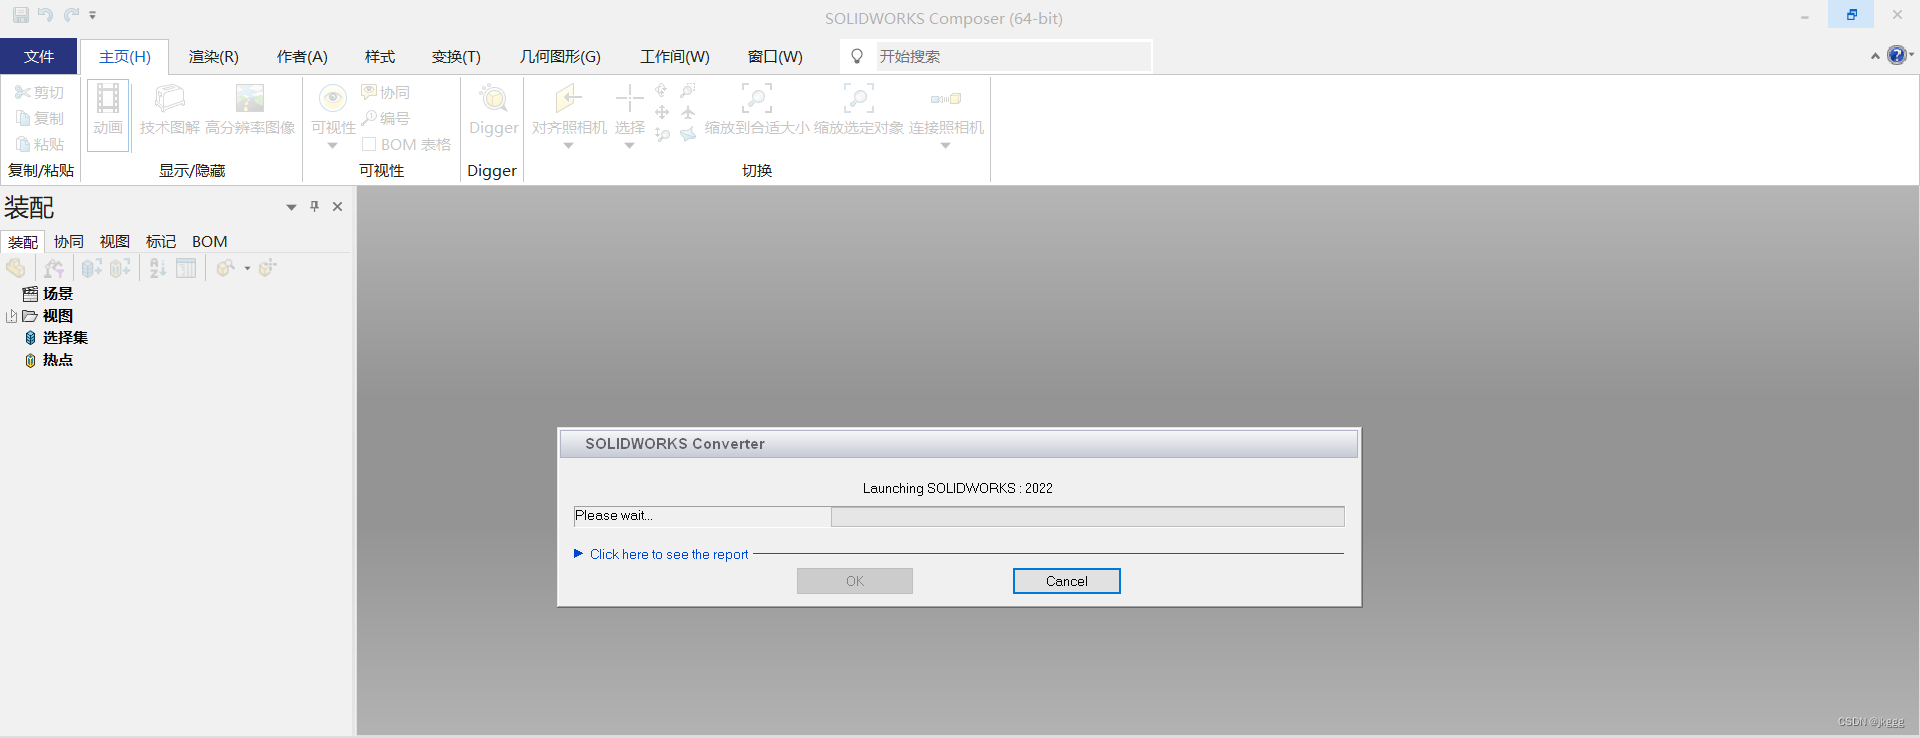This screenshot has width=1920, height=738.
Task: Click the 选择 crosshair icon
Action: click(x=629, y=98)
